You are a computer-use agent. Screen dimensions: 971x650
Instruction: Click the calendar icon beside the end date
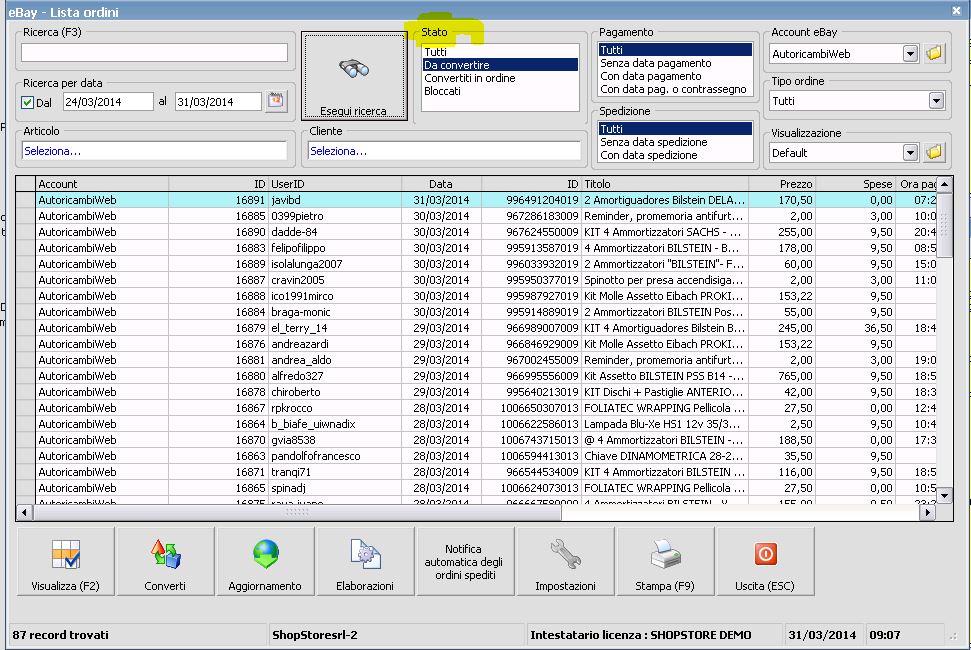[275, 101]
